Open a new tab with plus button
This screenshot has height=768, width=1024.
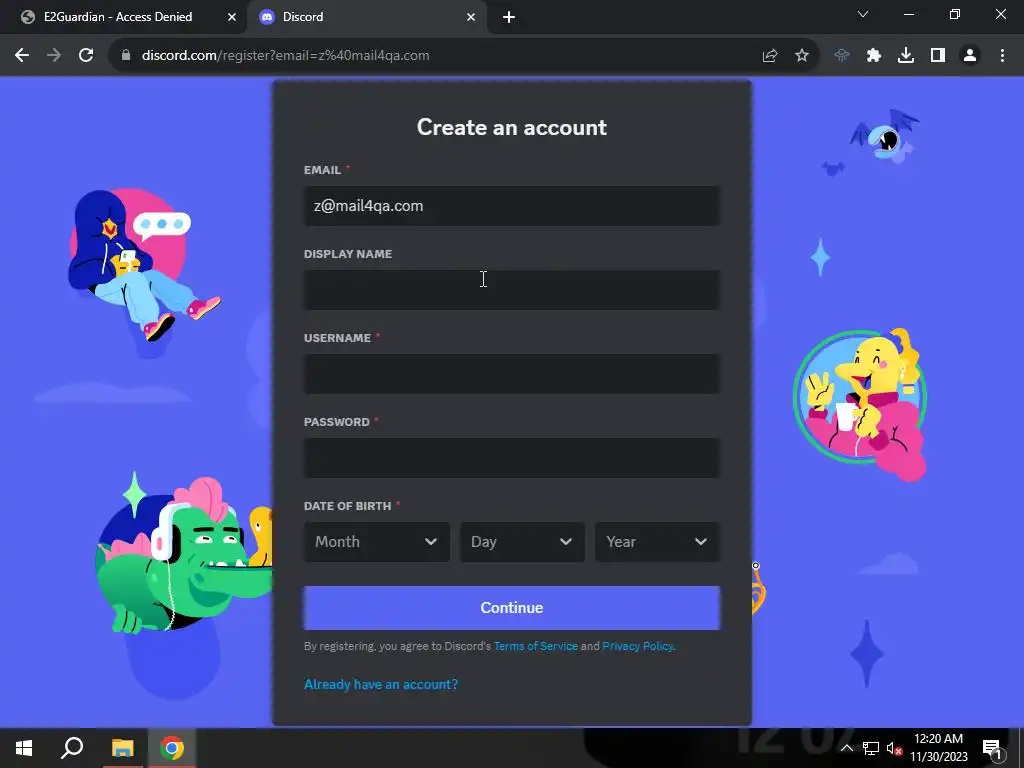point(509,17)
